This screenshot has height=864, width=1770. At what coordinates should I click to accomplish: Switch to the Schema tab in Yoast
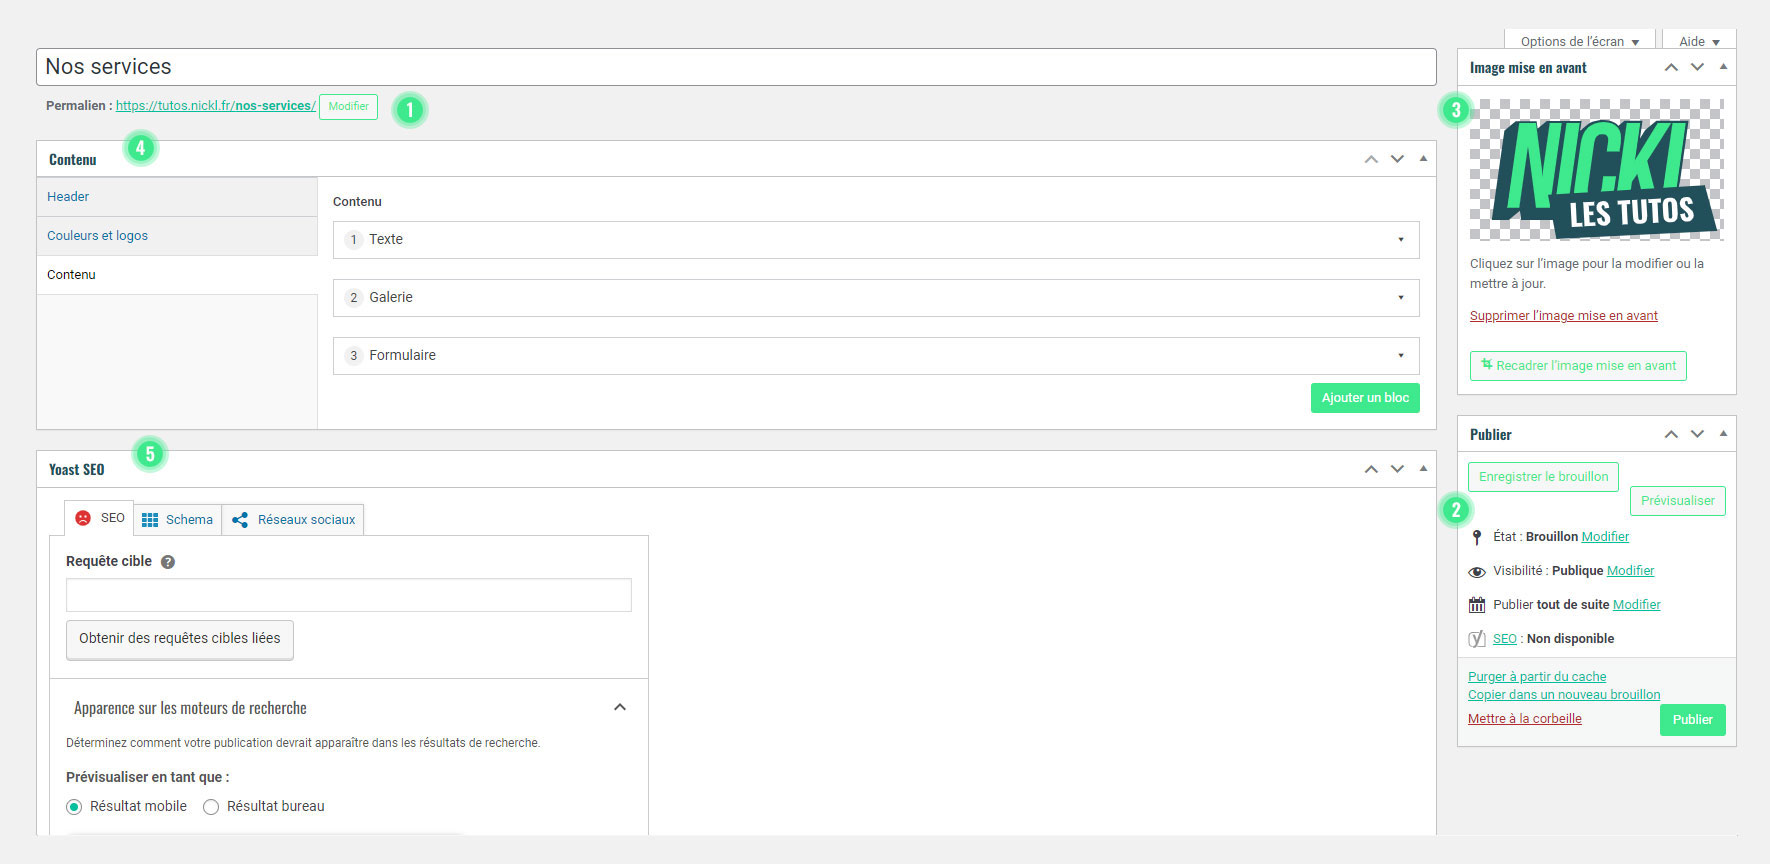pyautogui.click(x=178, y=519)
